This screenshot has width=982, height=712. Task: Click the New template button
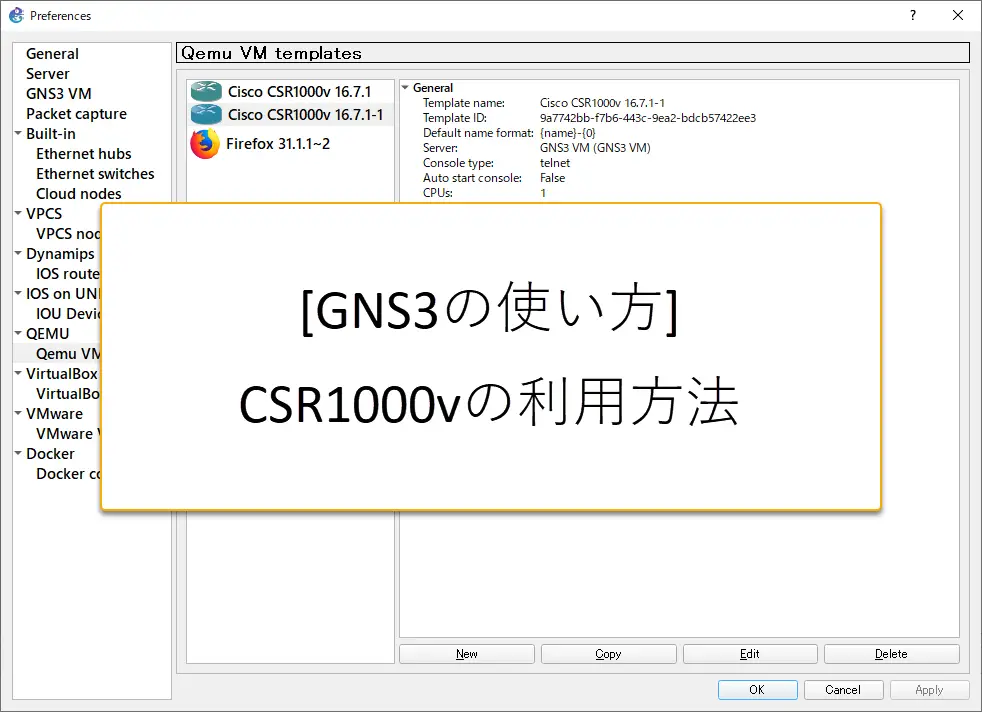tap(467, 654)
